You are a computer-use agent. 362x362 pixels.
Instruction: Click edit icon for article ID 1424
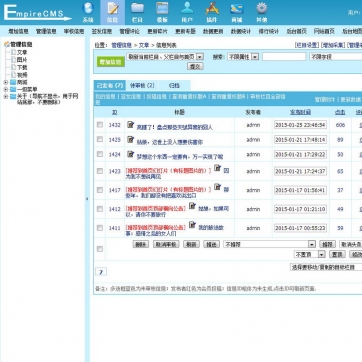tap(131, 154)
